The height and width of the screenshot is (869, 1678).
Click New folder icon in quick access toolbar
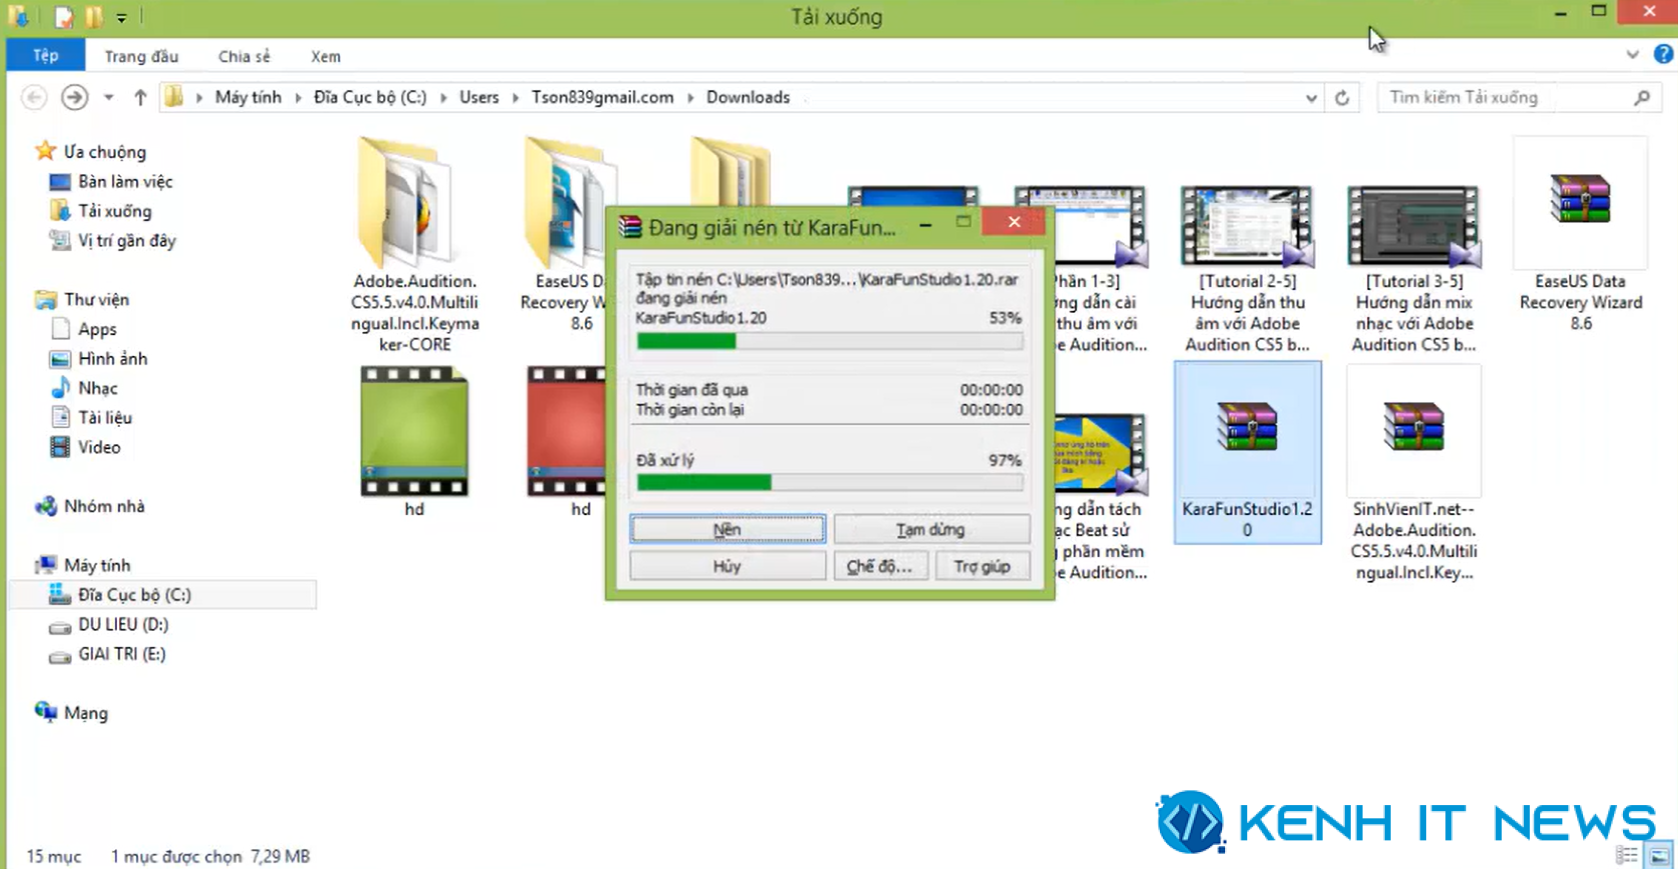94,17
